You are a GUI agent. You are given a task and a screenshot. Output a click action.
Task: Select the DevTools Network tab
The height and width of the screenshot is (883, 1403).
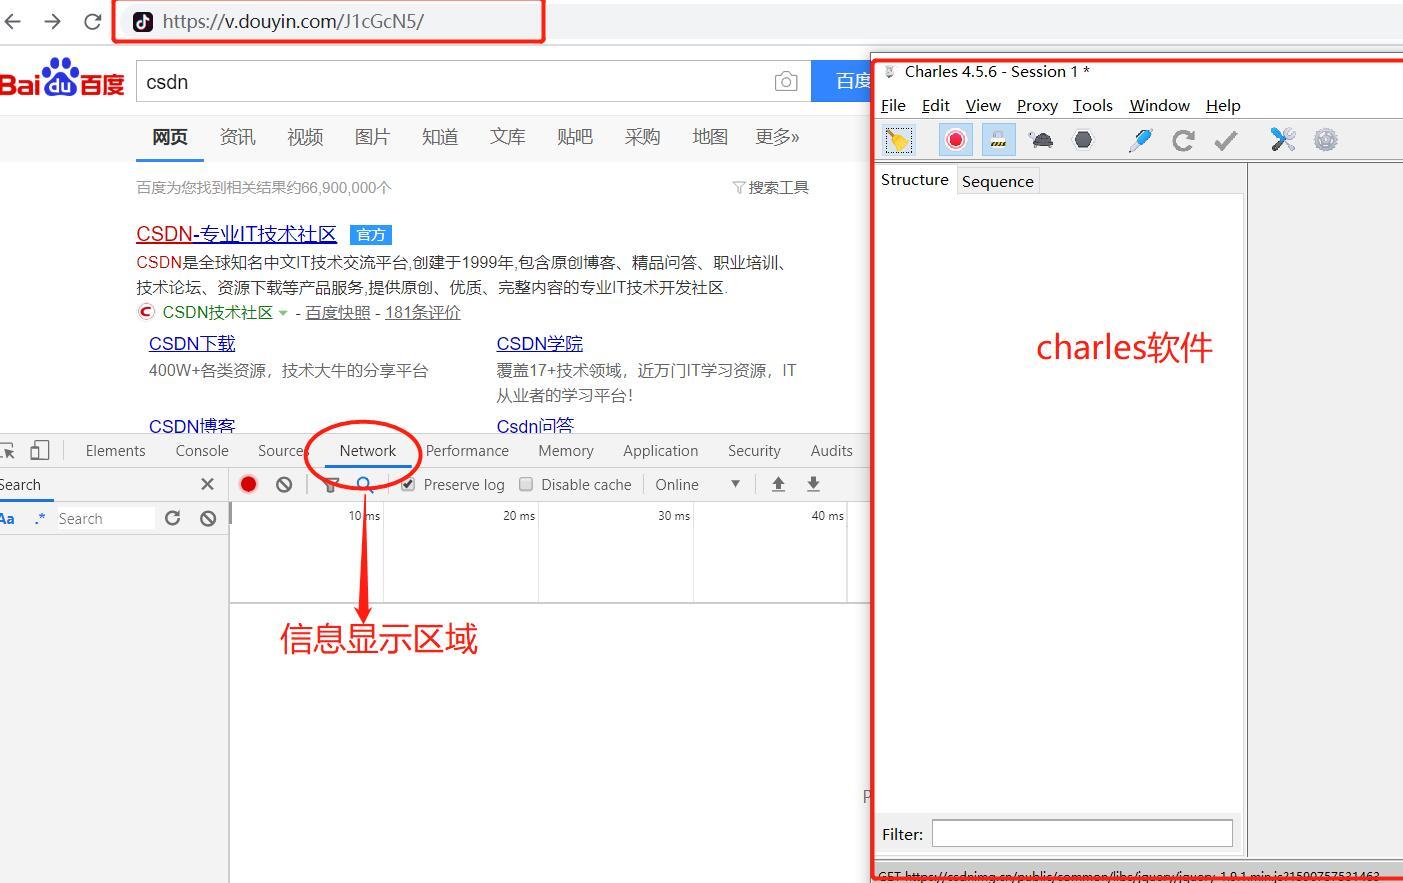click(x=367, y=451)
